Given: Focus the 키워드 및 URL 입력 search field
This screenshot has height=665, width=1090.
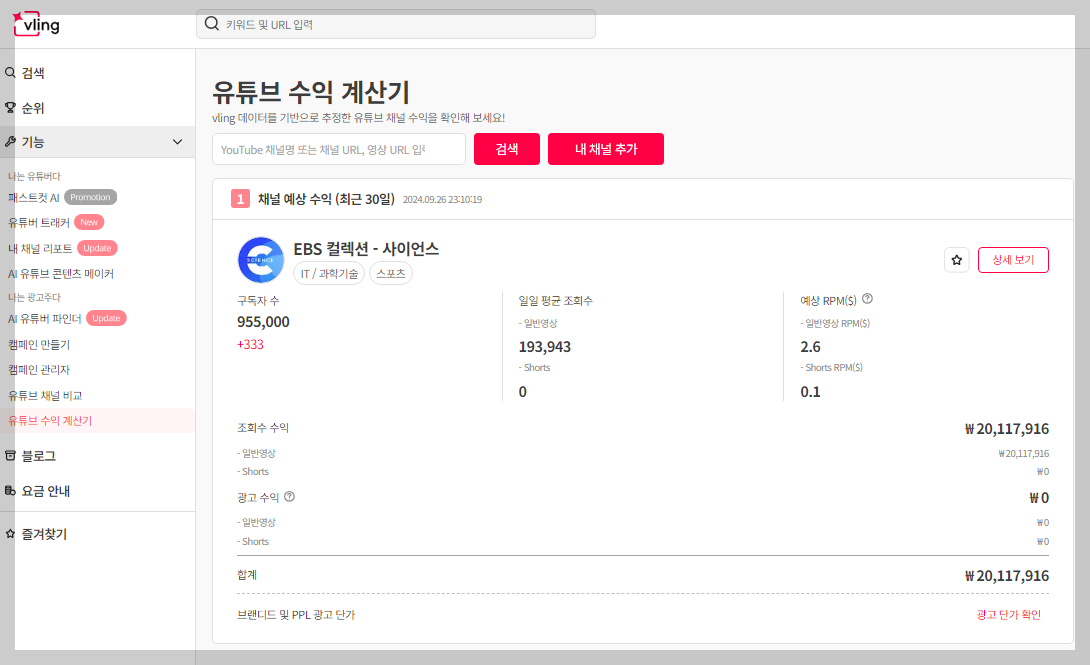Looking at the screenshot, I should click(x=396, y=24).
